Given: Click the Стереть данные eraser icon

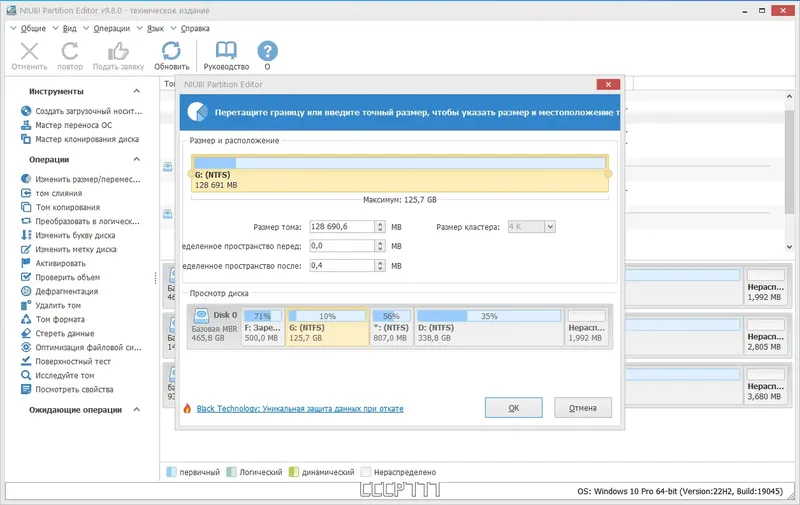Looking at the screenshot, I should (26, 333).
